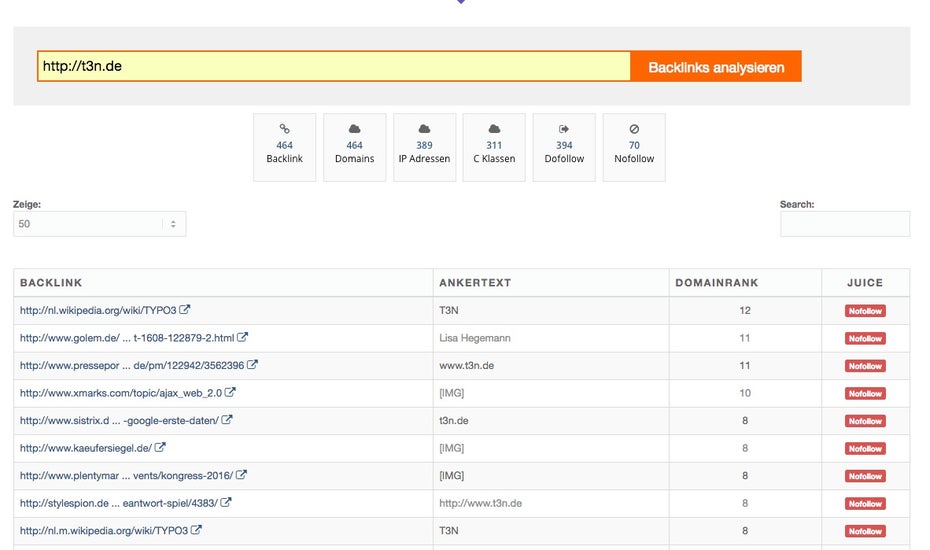
Task: Click the cloud icon above IP Adressen
Action: click(x=425, y=129)
